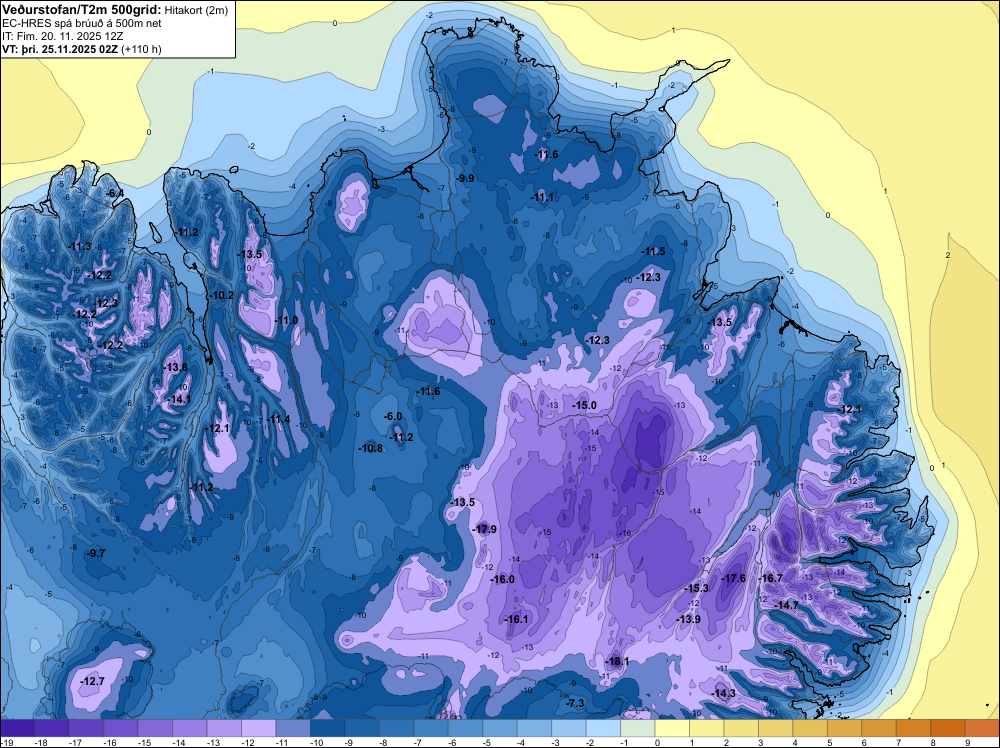
Task: Click the -16.0 temperature label
Action: [x=503, y=580]
